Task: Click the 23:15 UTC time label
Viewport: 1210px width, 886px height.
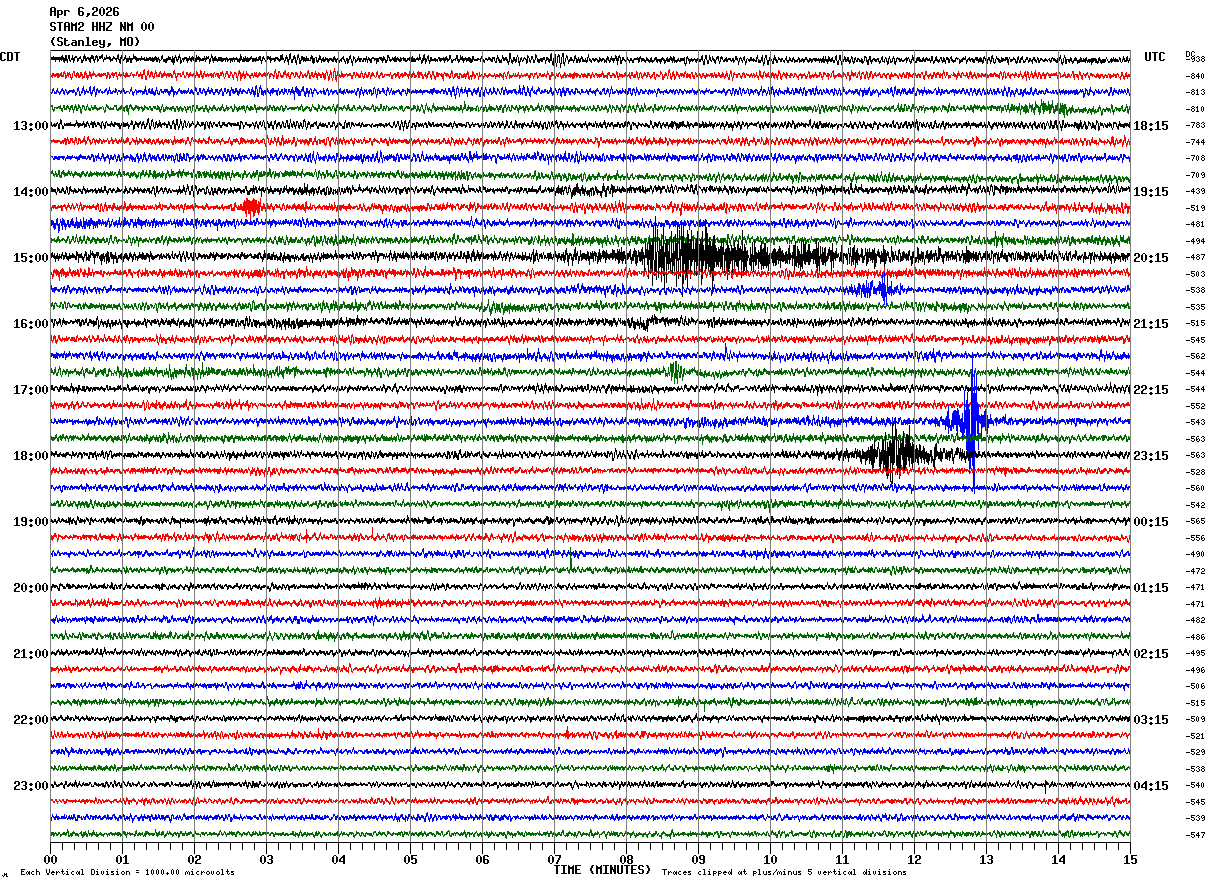Action: pyautogui.click(x=1152, y=456)
